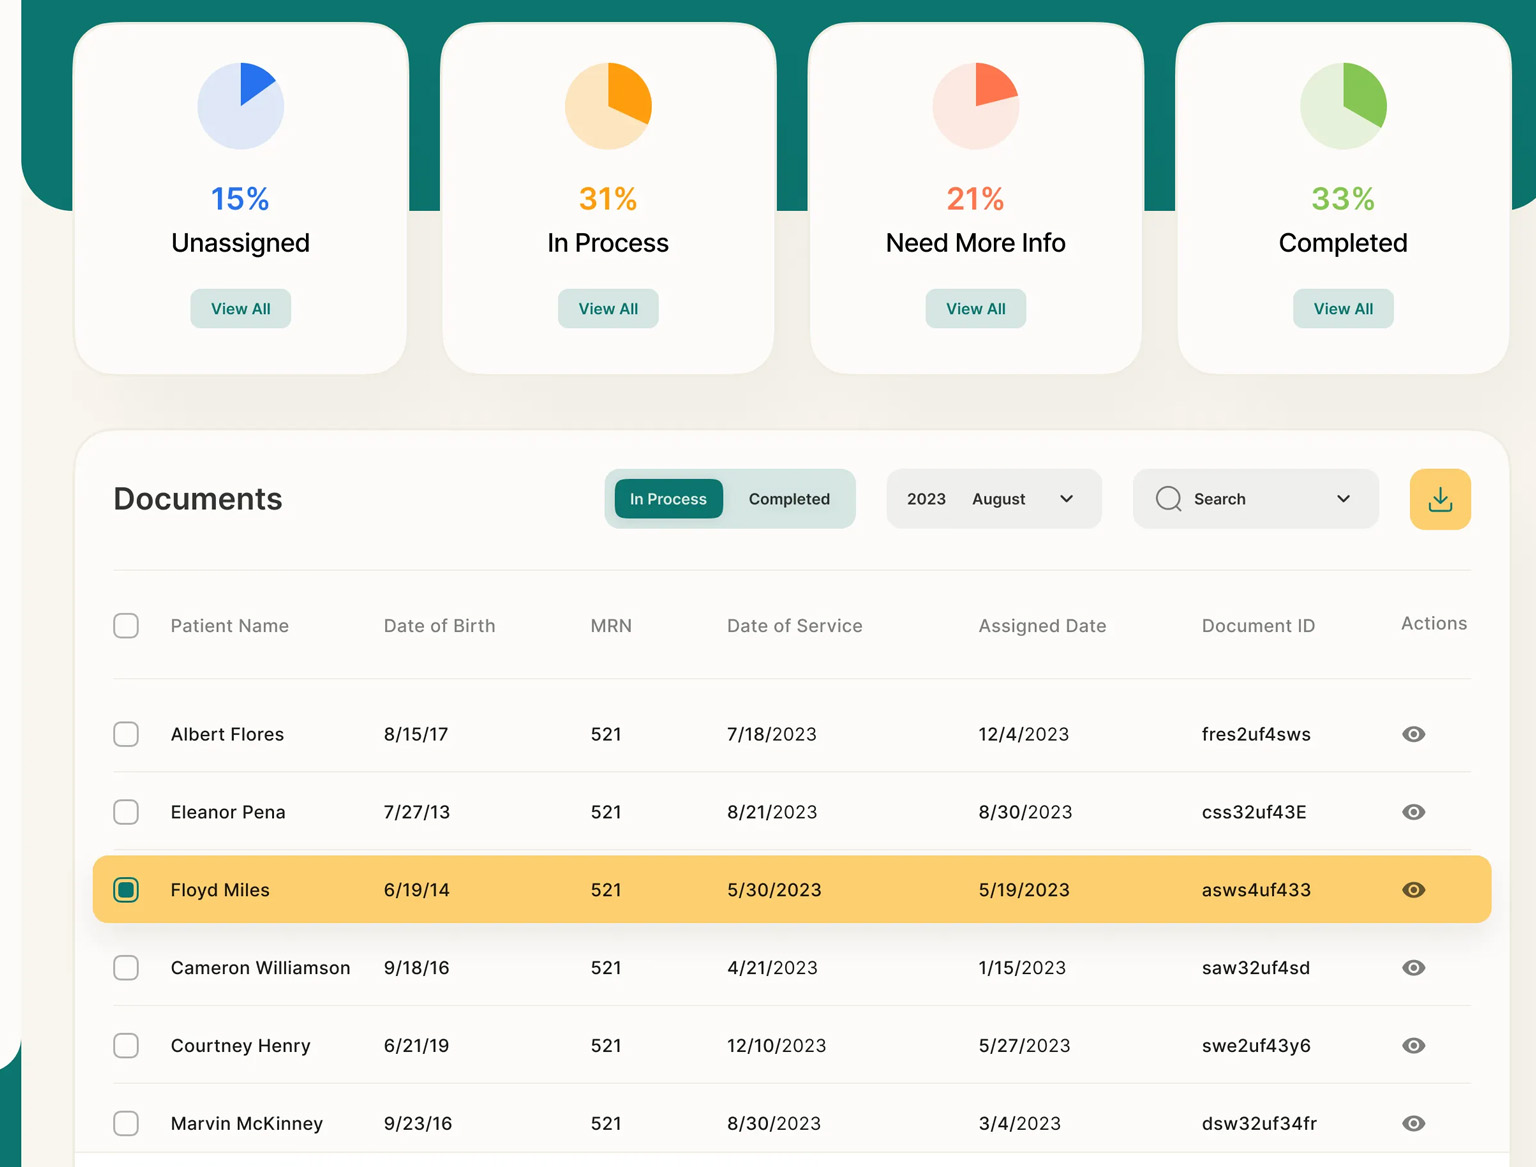Click patient name Floyd Miles

click(x=220, y=890)
